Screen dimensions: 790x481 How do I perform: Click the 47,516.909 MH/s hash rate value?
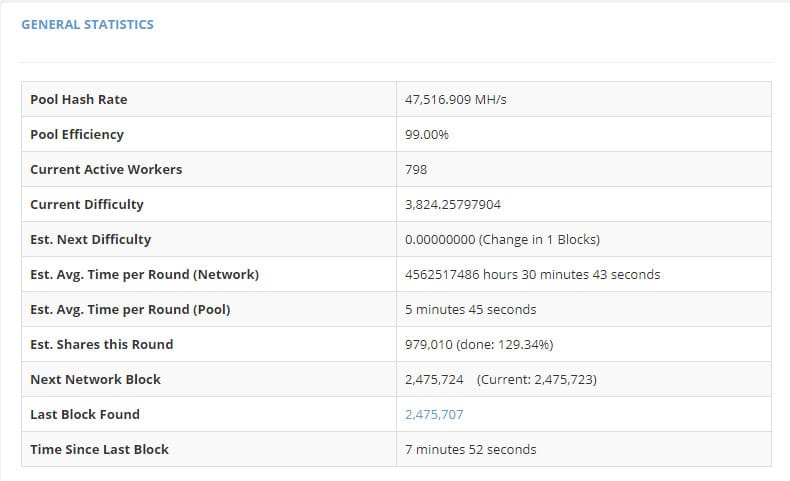456,99
